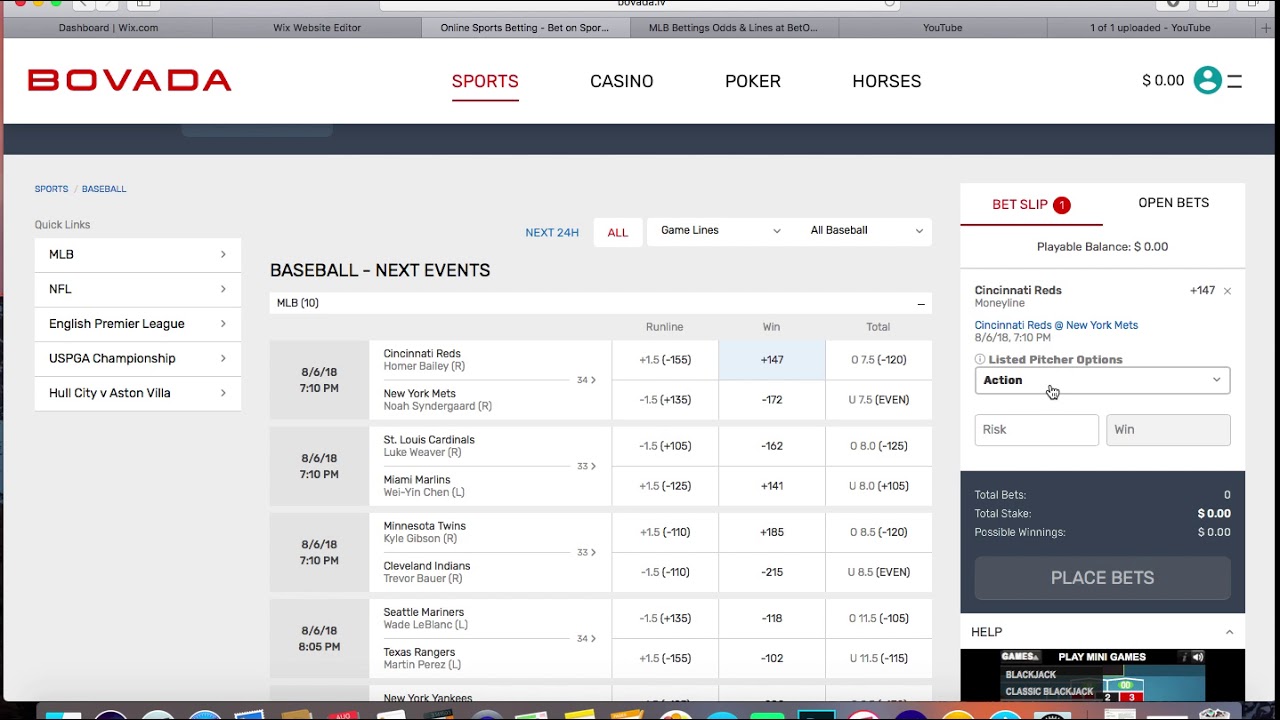Collapse the MLB (10) section

(921, 304)
